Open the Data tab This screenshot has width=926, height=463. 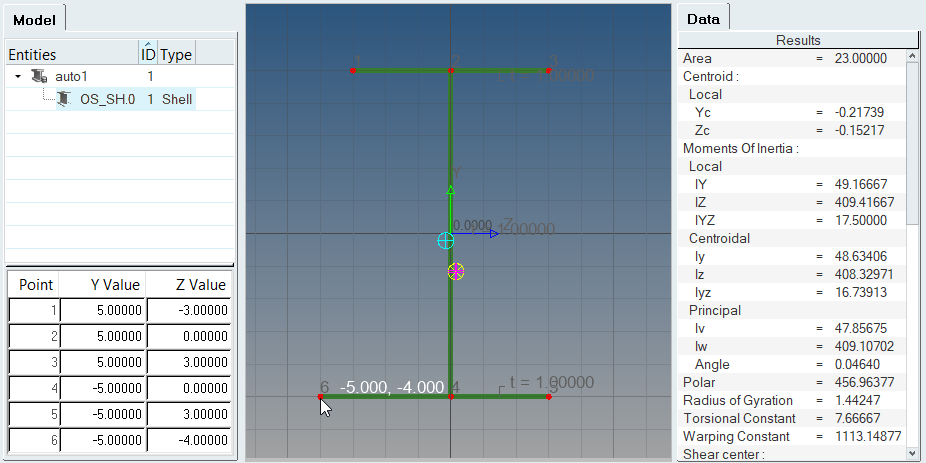tap(703, 19)
